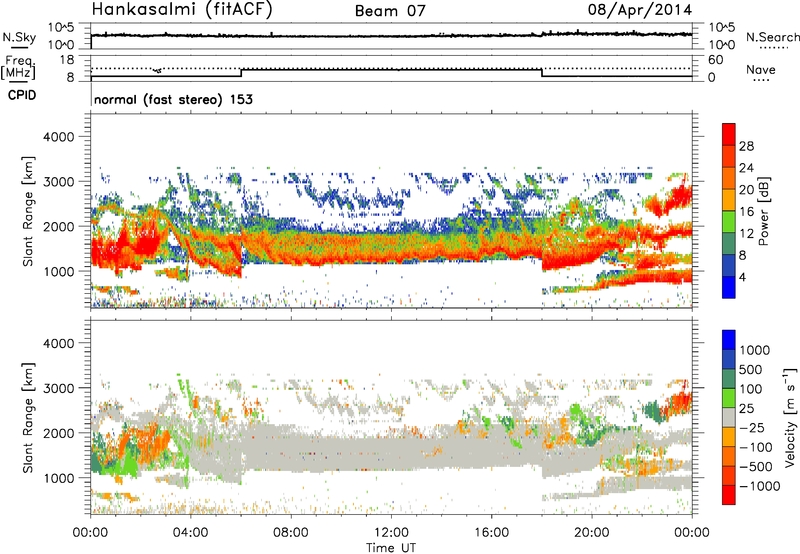800x554 pixels.
Task: Click the 60 Nave scale tick label
Action: click(715, 60)
